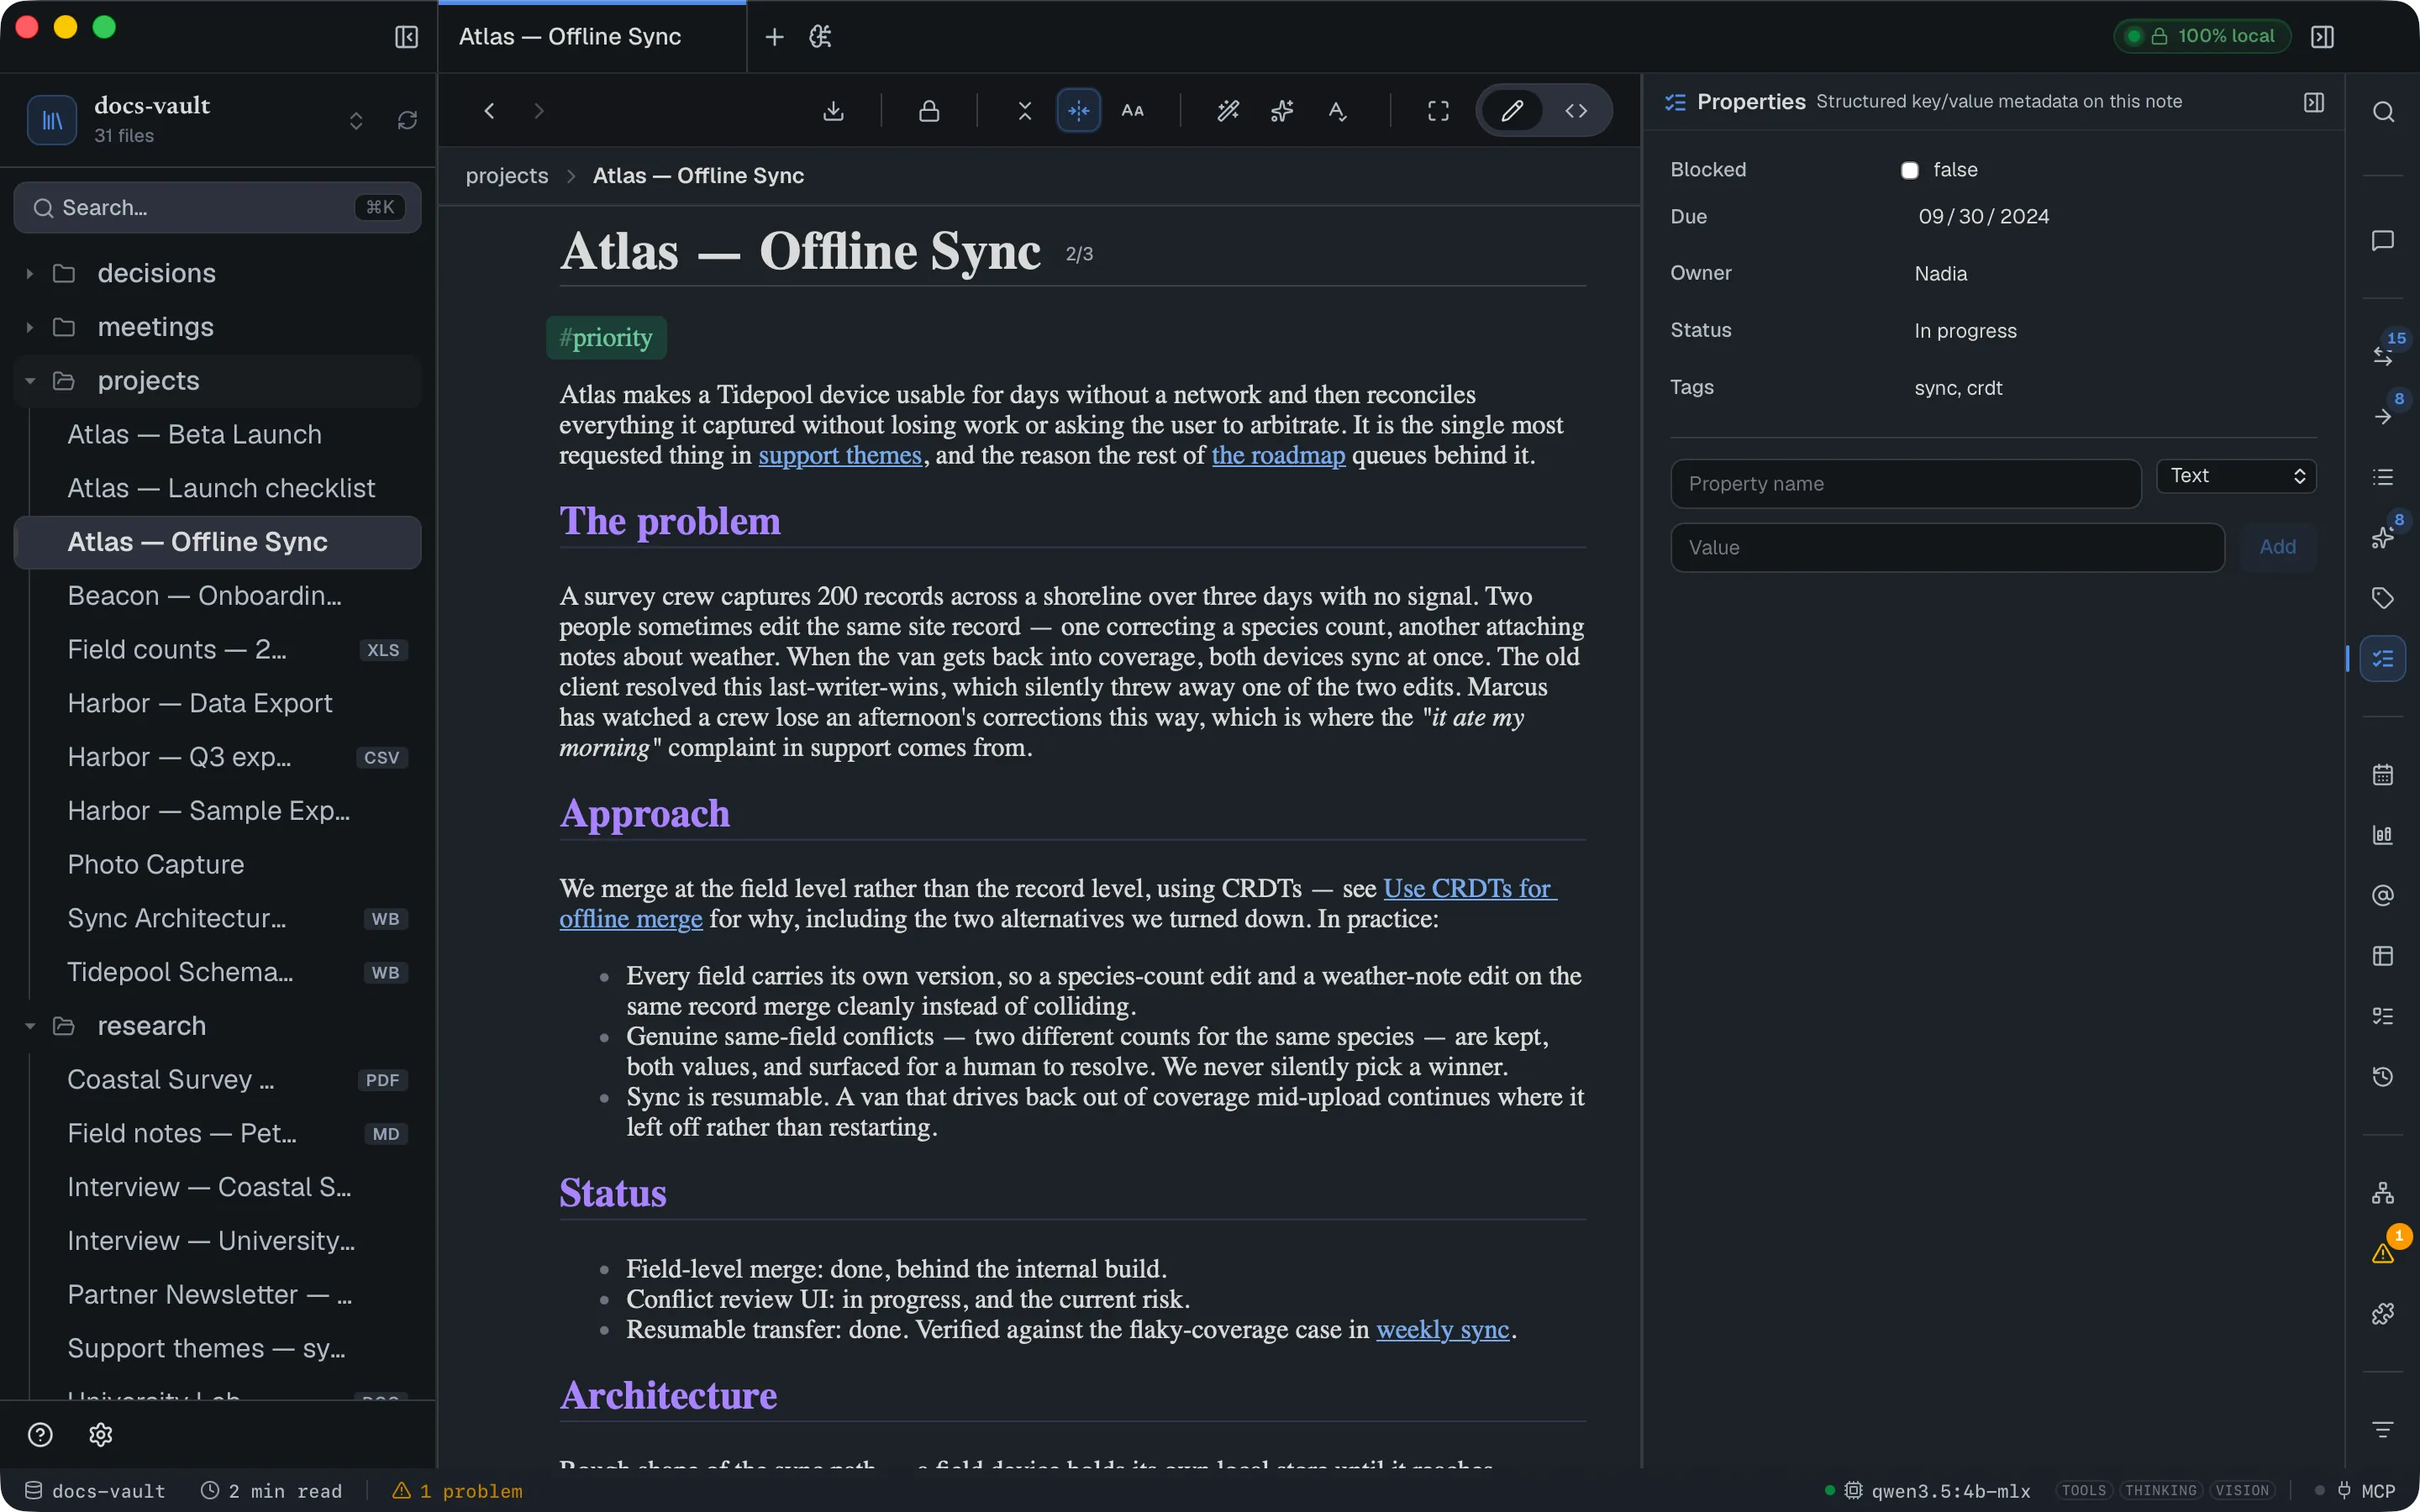Screen dimensions: 2420x1512
Task: Click the Property name field
Action: 1905,484
